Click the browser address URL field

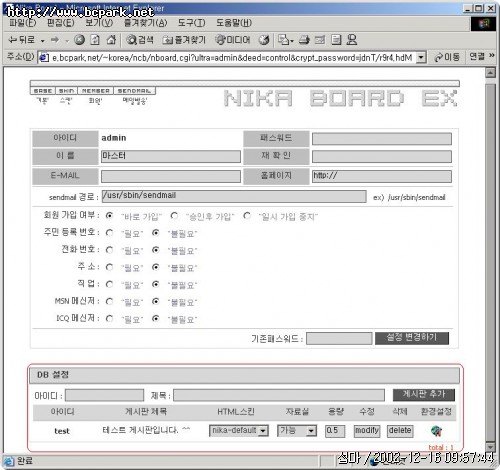232,58
